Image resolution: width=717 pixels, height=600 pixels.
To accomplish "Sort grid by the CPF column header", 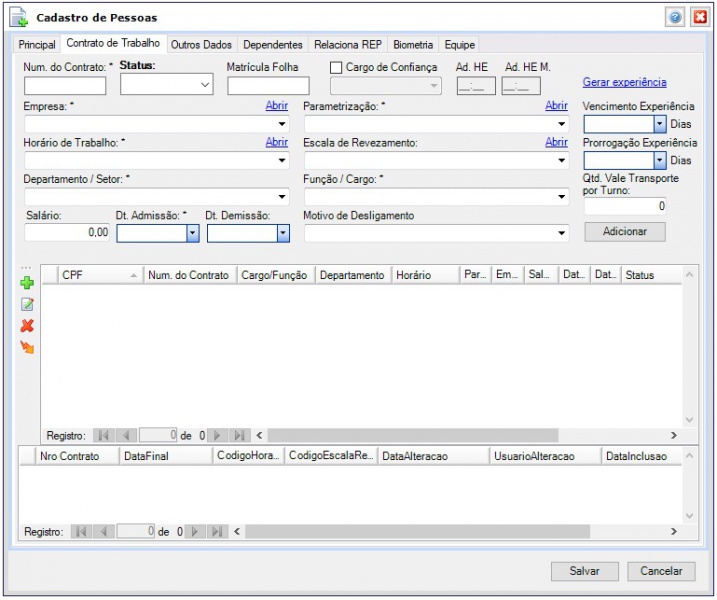I will [95, 275].
